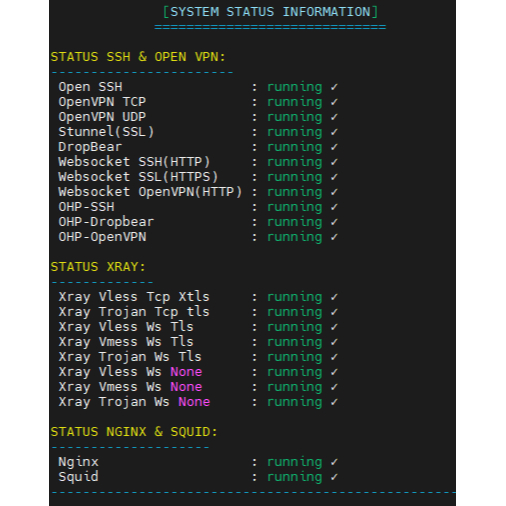This screenshot has height=506, width=506.
Task: Click checkmark on Xray Trojan Ws None row
Action: 334,402
